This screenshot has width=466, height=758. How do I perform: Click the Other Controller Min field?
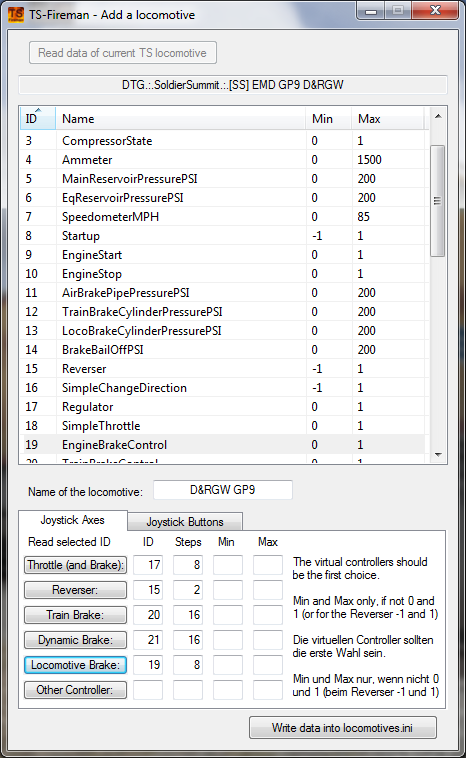click(228, 690)
